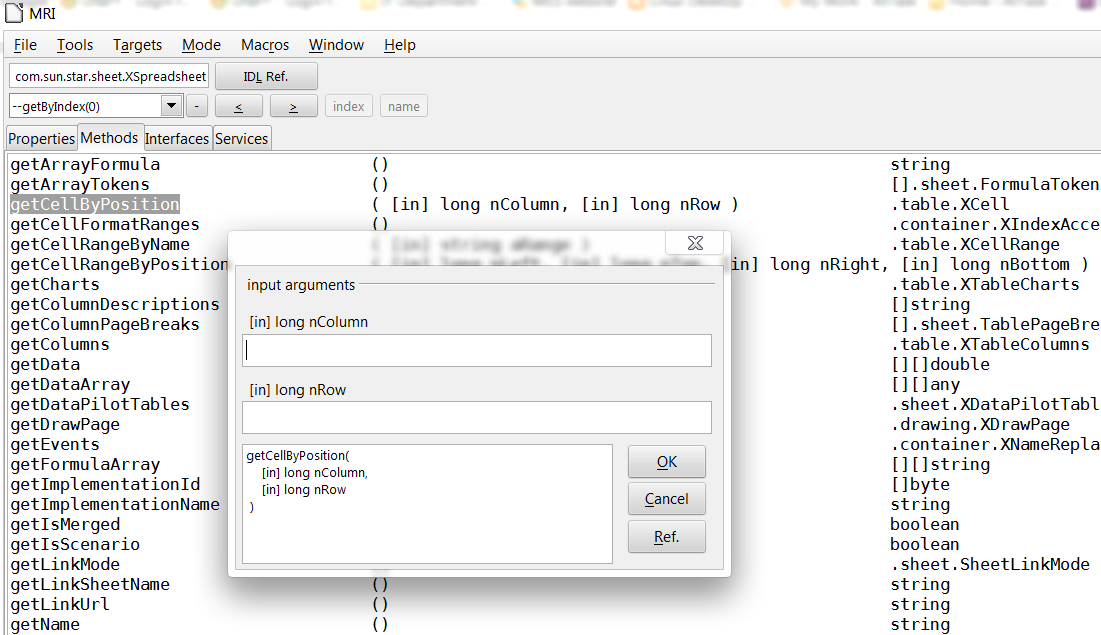Switch to the Properties tab
Viewport: 1101px width, 635px height.
tap(41, 138)
